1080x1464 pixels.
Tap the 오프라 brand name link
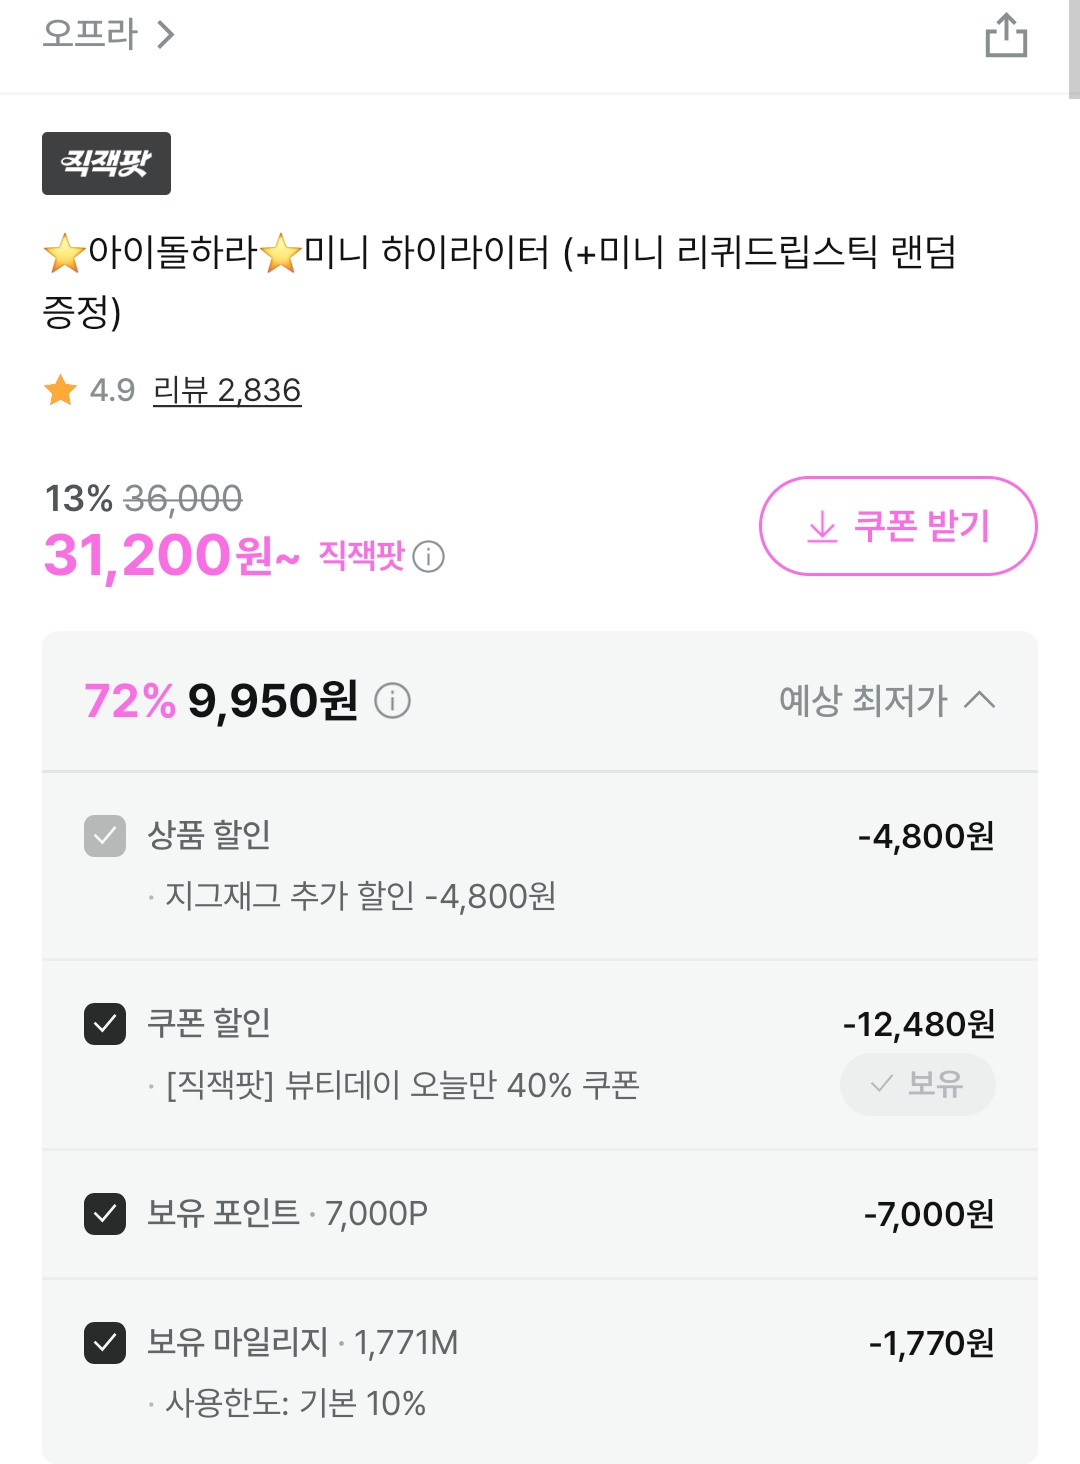pyautogui.click(x=90, y=35)
